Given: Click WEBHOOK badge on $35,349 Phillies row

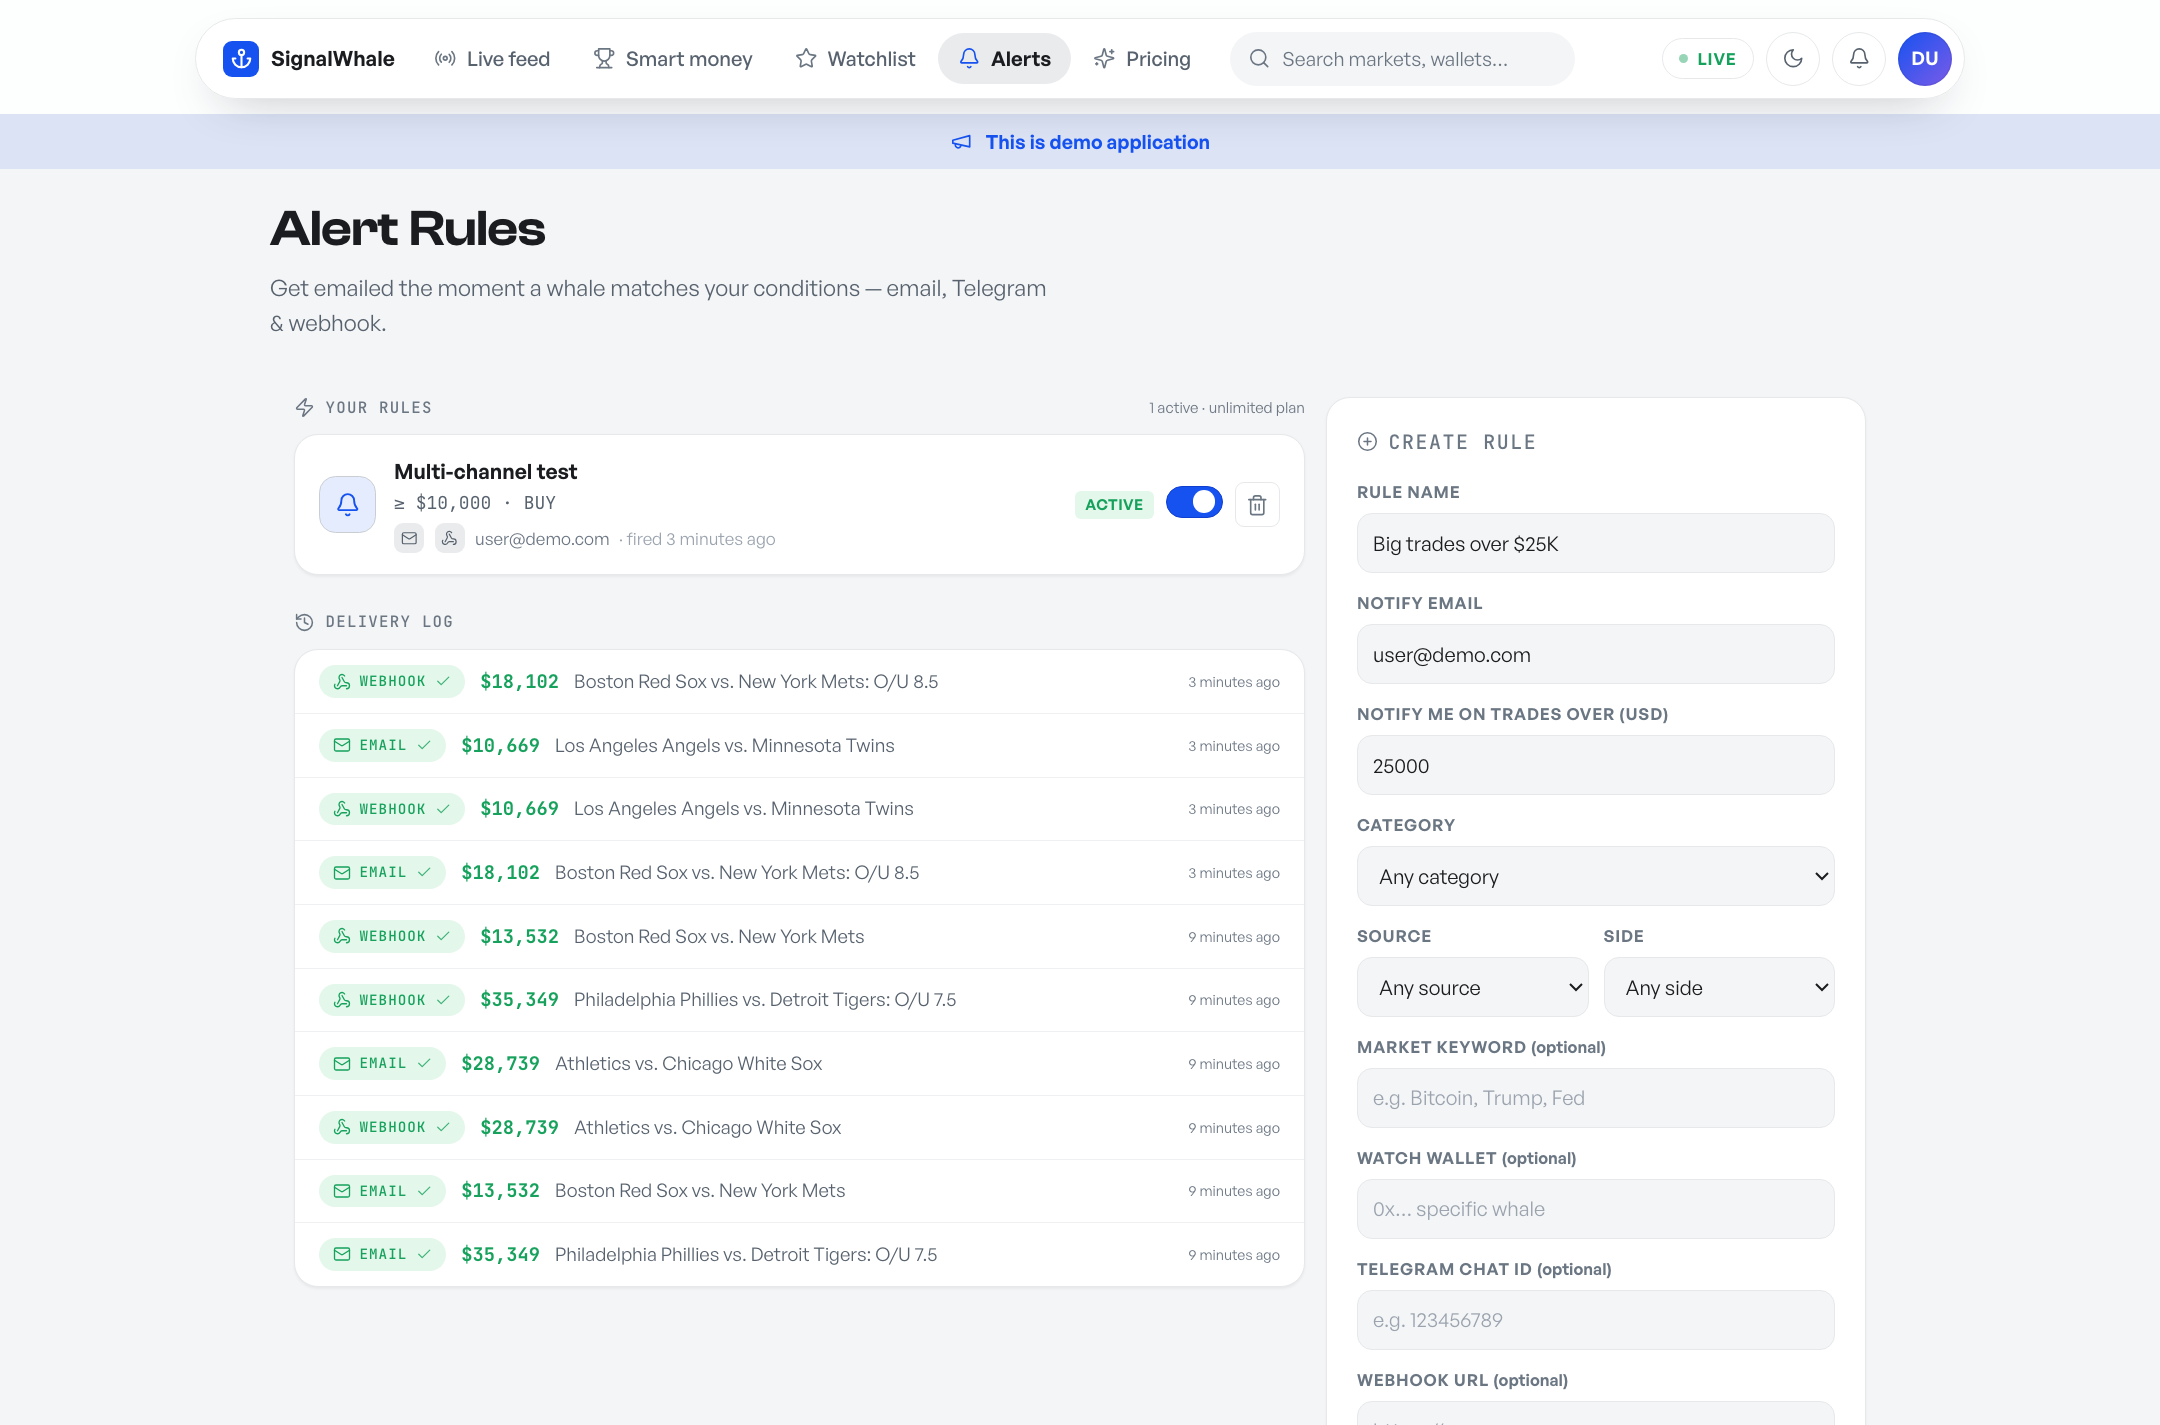Looking at the screenshot, I should pos(392,1000).
